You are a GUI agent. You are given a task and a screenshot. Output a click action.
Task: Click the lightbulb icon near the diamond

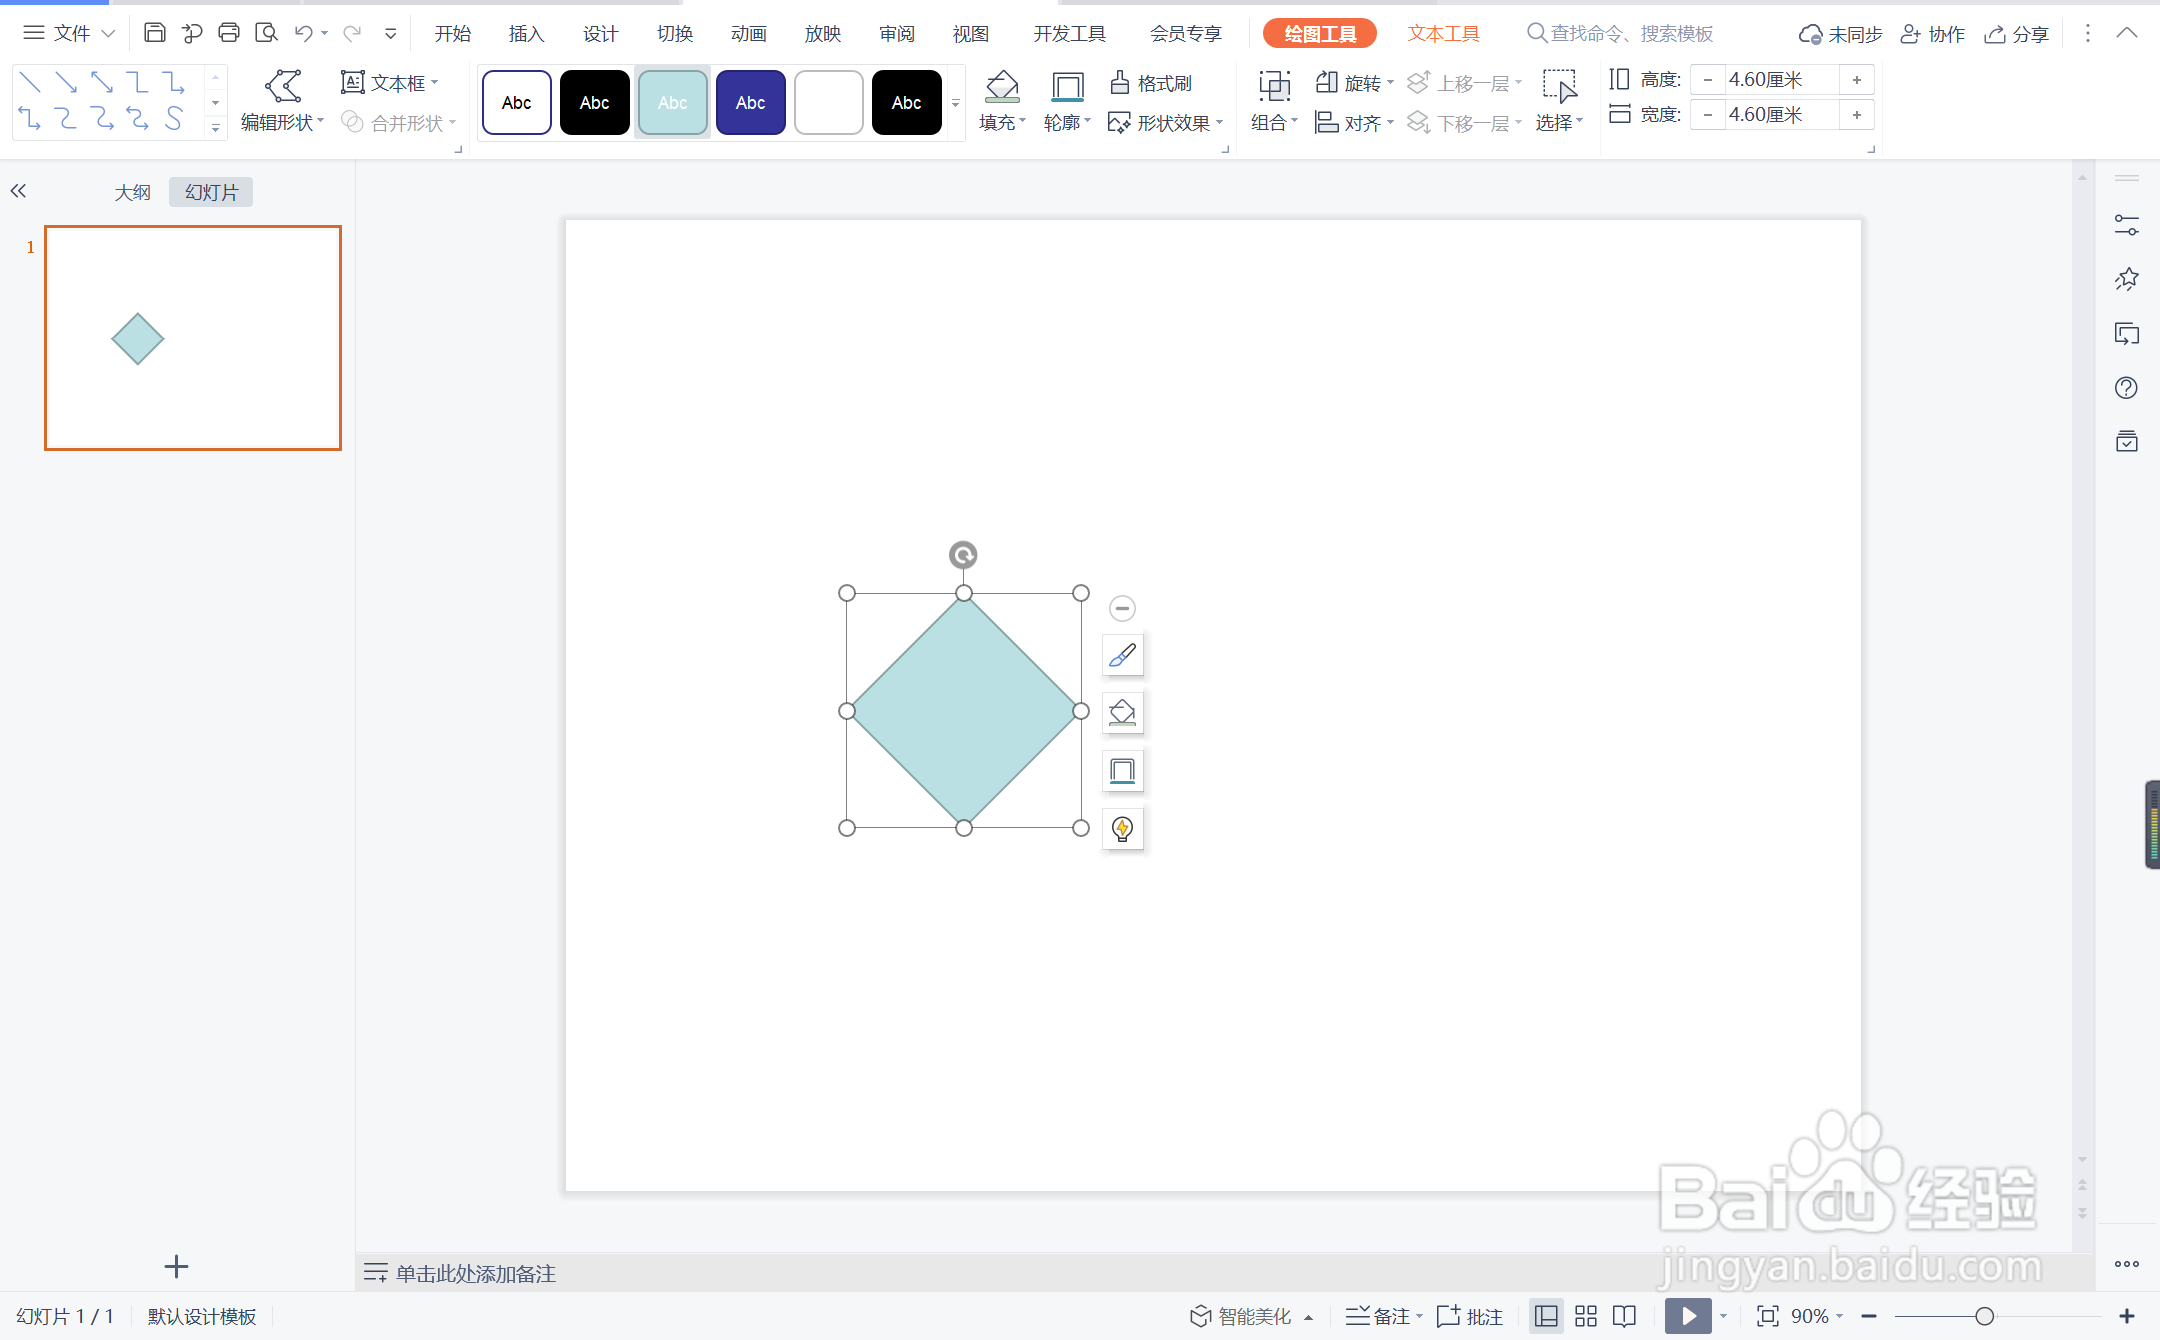pos(1122,828)
